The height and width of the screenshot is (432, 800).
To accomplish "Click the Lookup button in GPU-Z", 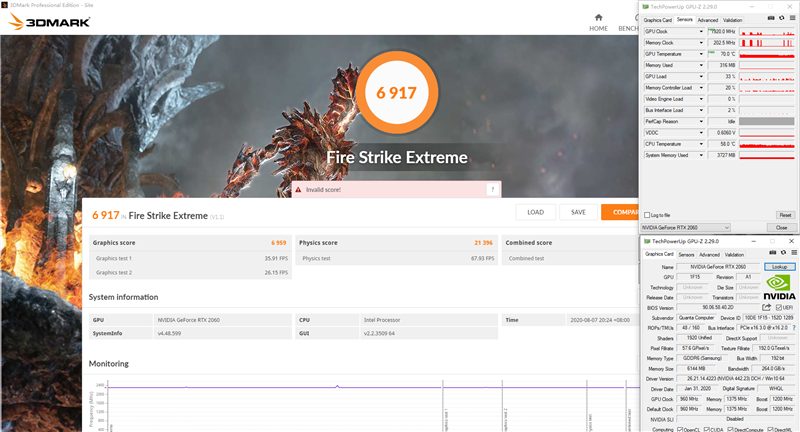I will 779,267.
